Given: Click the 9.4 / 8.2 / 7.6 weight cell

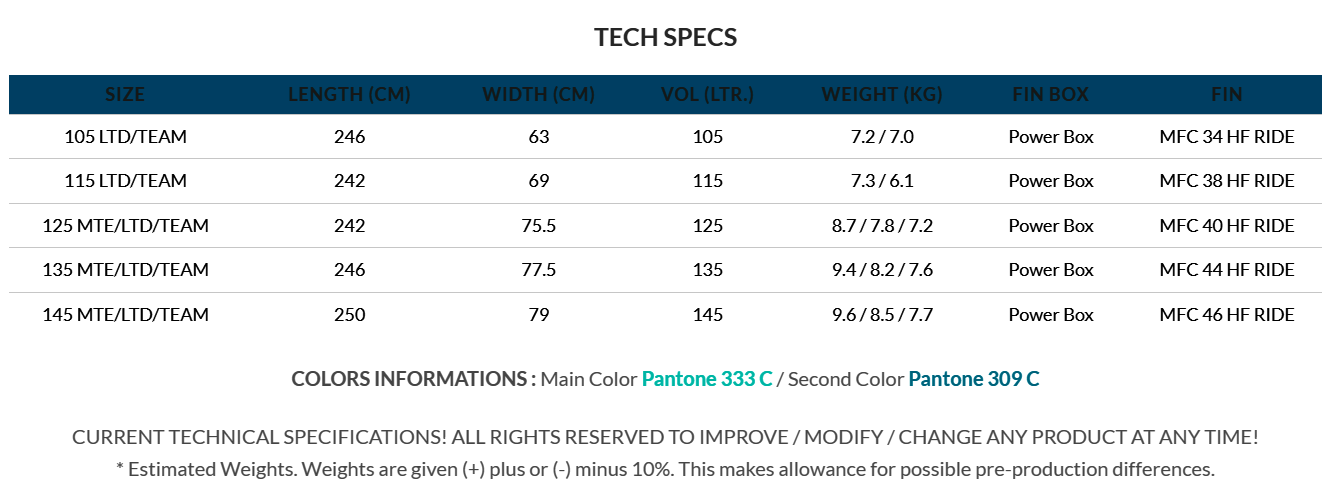Looking at the screenshot, I should [x=882, y=270].
